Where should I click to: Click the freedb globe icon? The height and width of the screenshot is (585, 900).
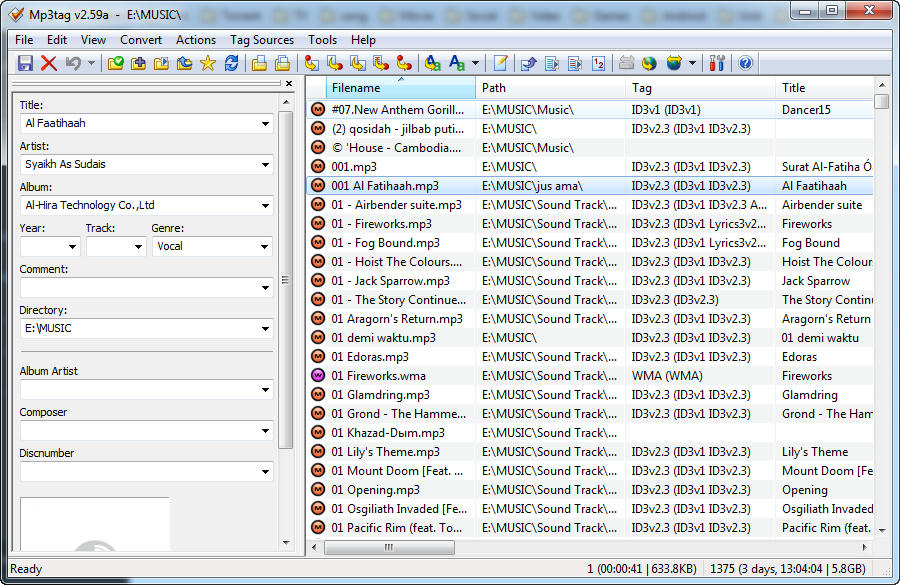click(x=649, y=63)
